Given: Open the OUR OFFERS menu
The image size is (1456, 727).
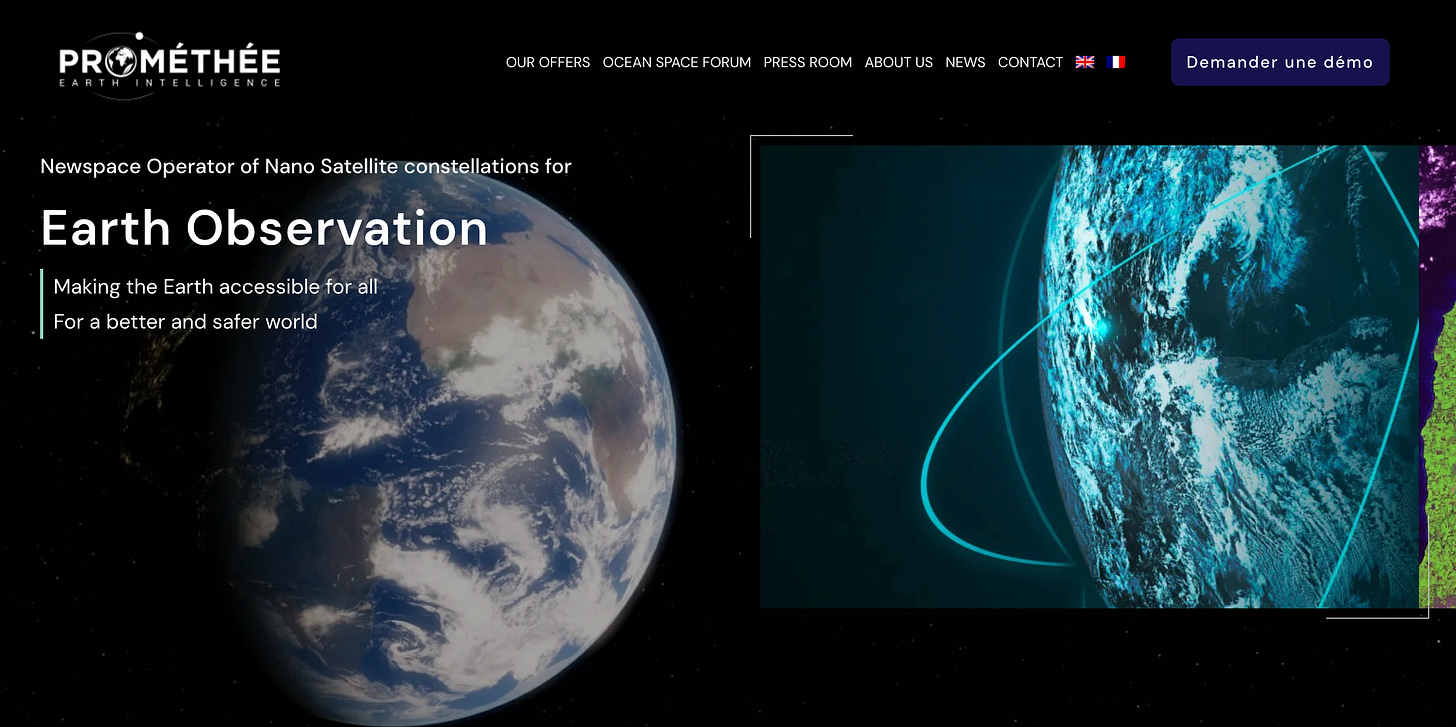Looking at the screenshot, I should [548, 62].
